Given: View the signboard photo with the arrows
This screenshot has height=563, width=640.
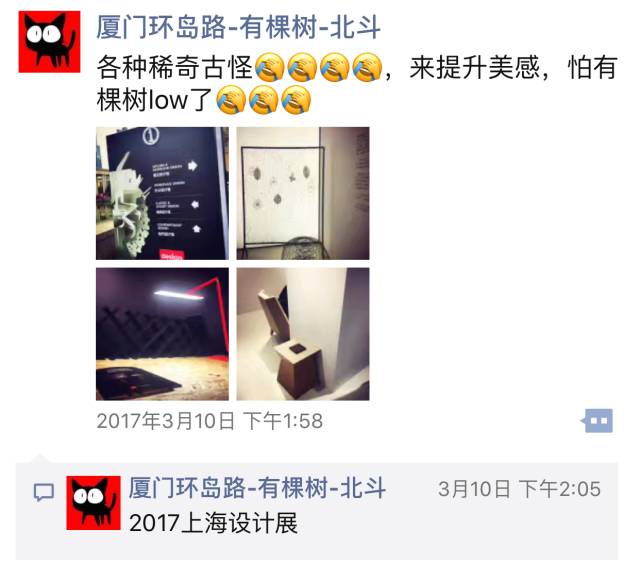Looking at the screenshot, I should 162,193.
